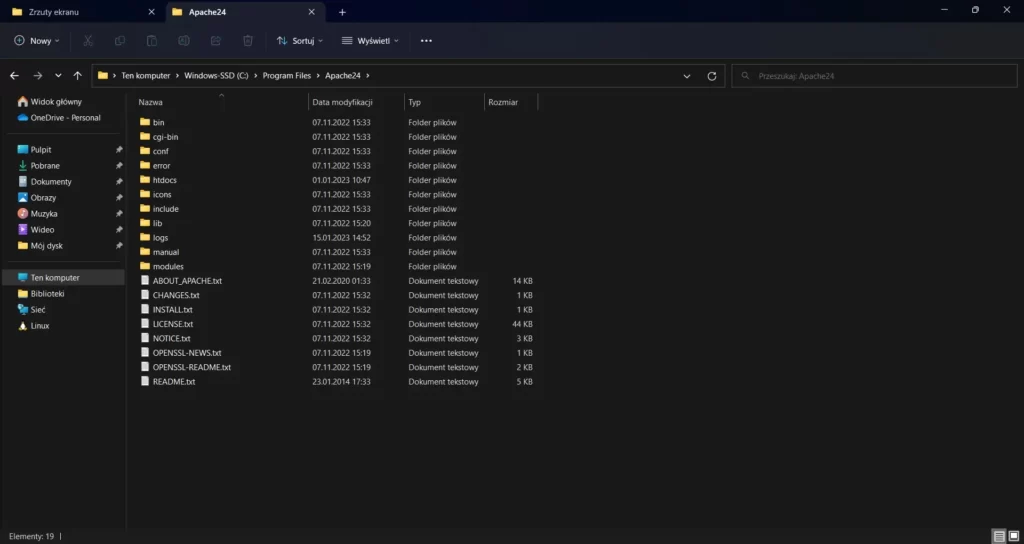Open Pulpit in quick access
Screen dimensions: 1024x544
tap(34, 150)
